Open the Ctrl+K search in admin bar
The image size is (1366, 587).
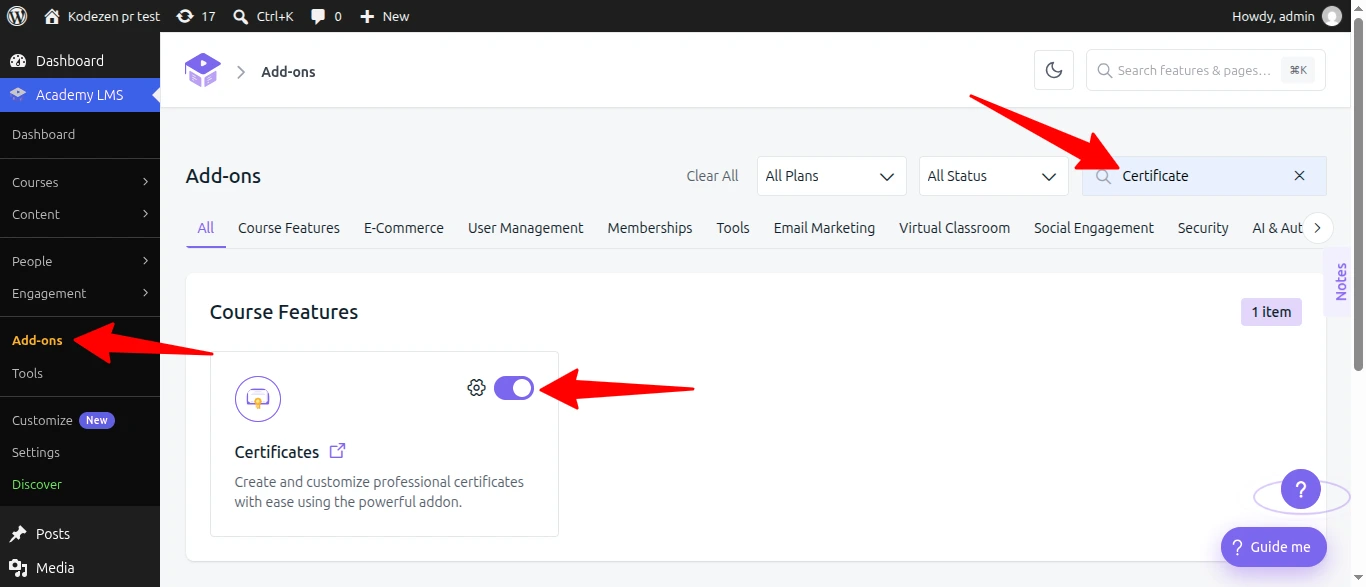tap(264, 16)
